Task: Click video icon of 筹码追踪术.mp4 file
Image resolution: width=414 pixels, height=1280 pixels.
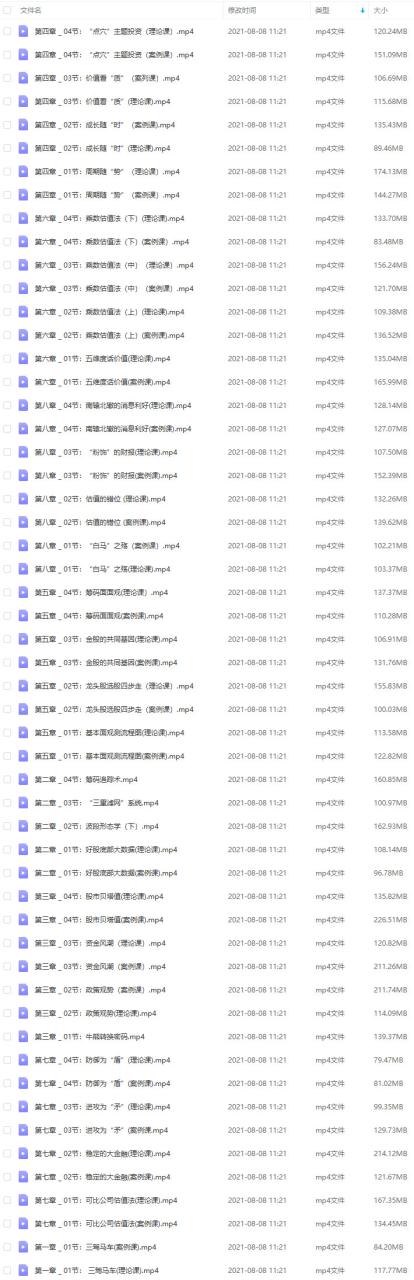Action: tap(23, 779)
